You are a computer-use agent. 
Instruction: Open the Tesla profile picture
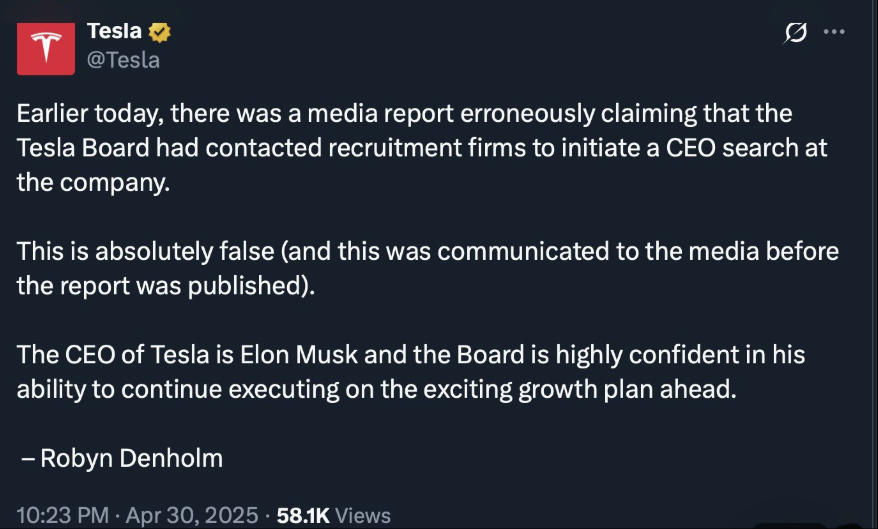coord(46,46)
